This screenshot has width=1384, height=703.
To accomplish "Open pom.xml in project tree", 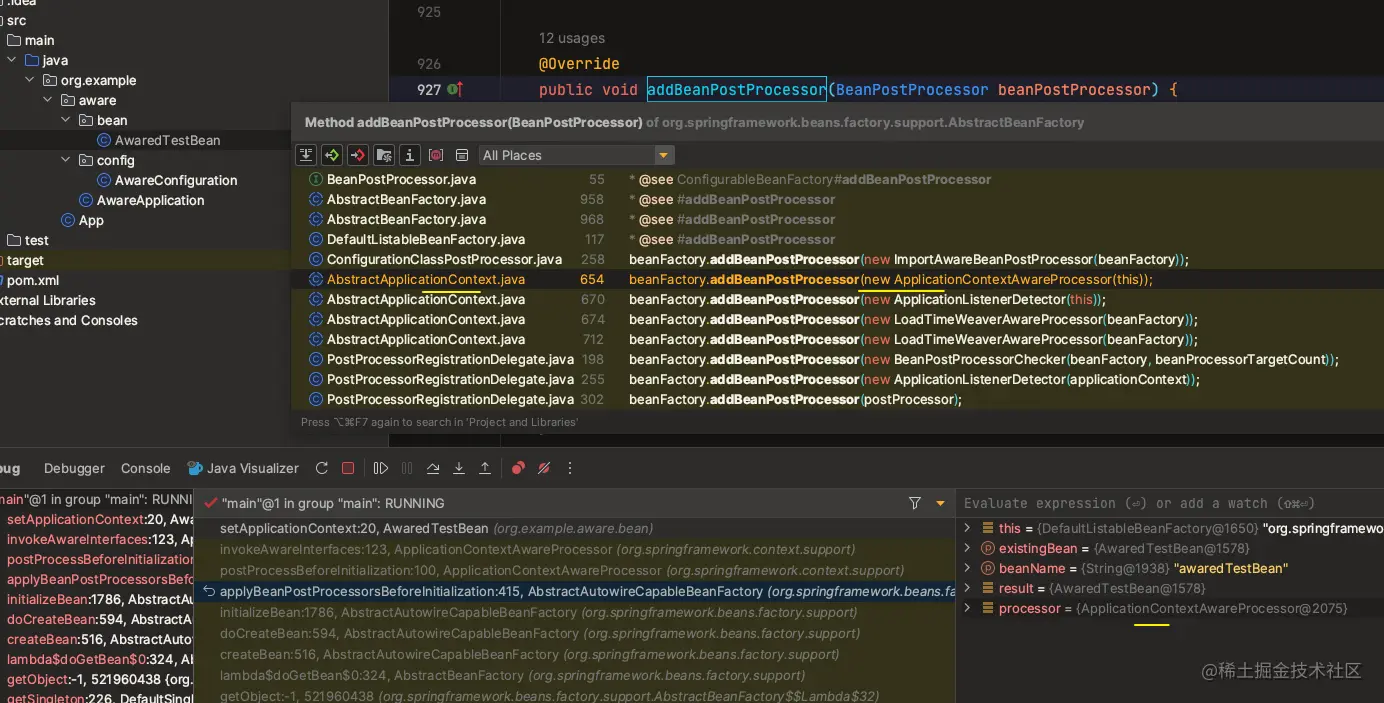I will pos(32,280).
